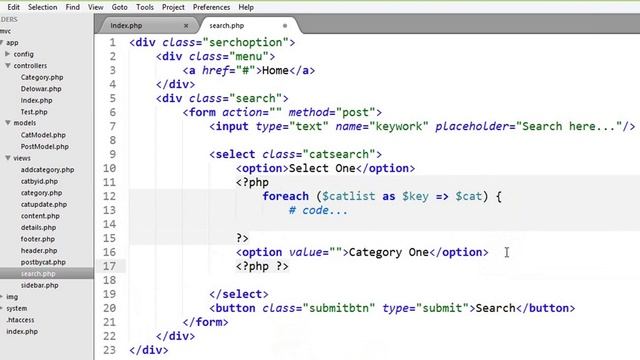Open the Goto menu
640x360 pixels.
coord(120,7)
